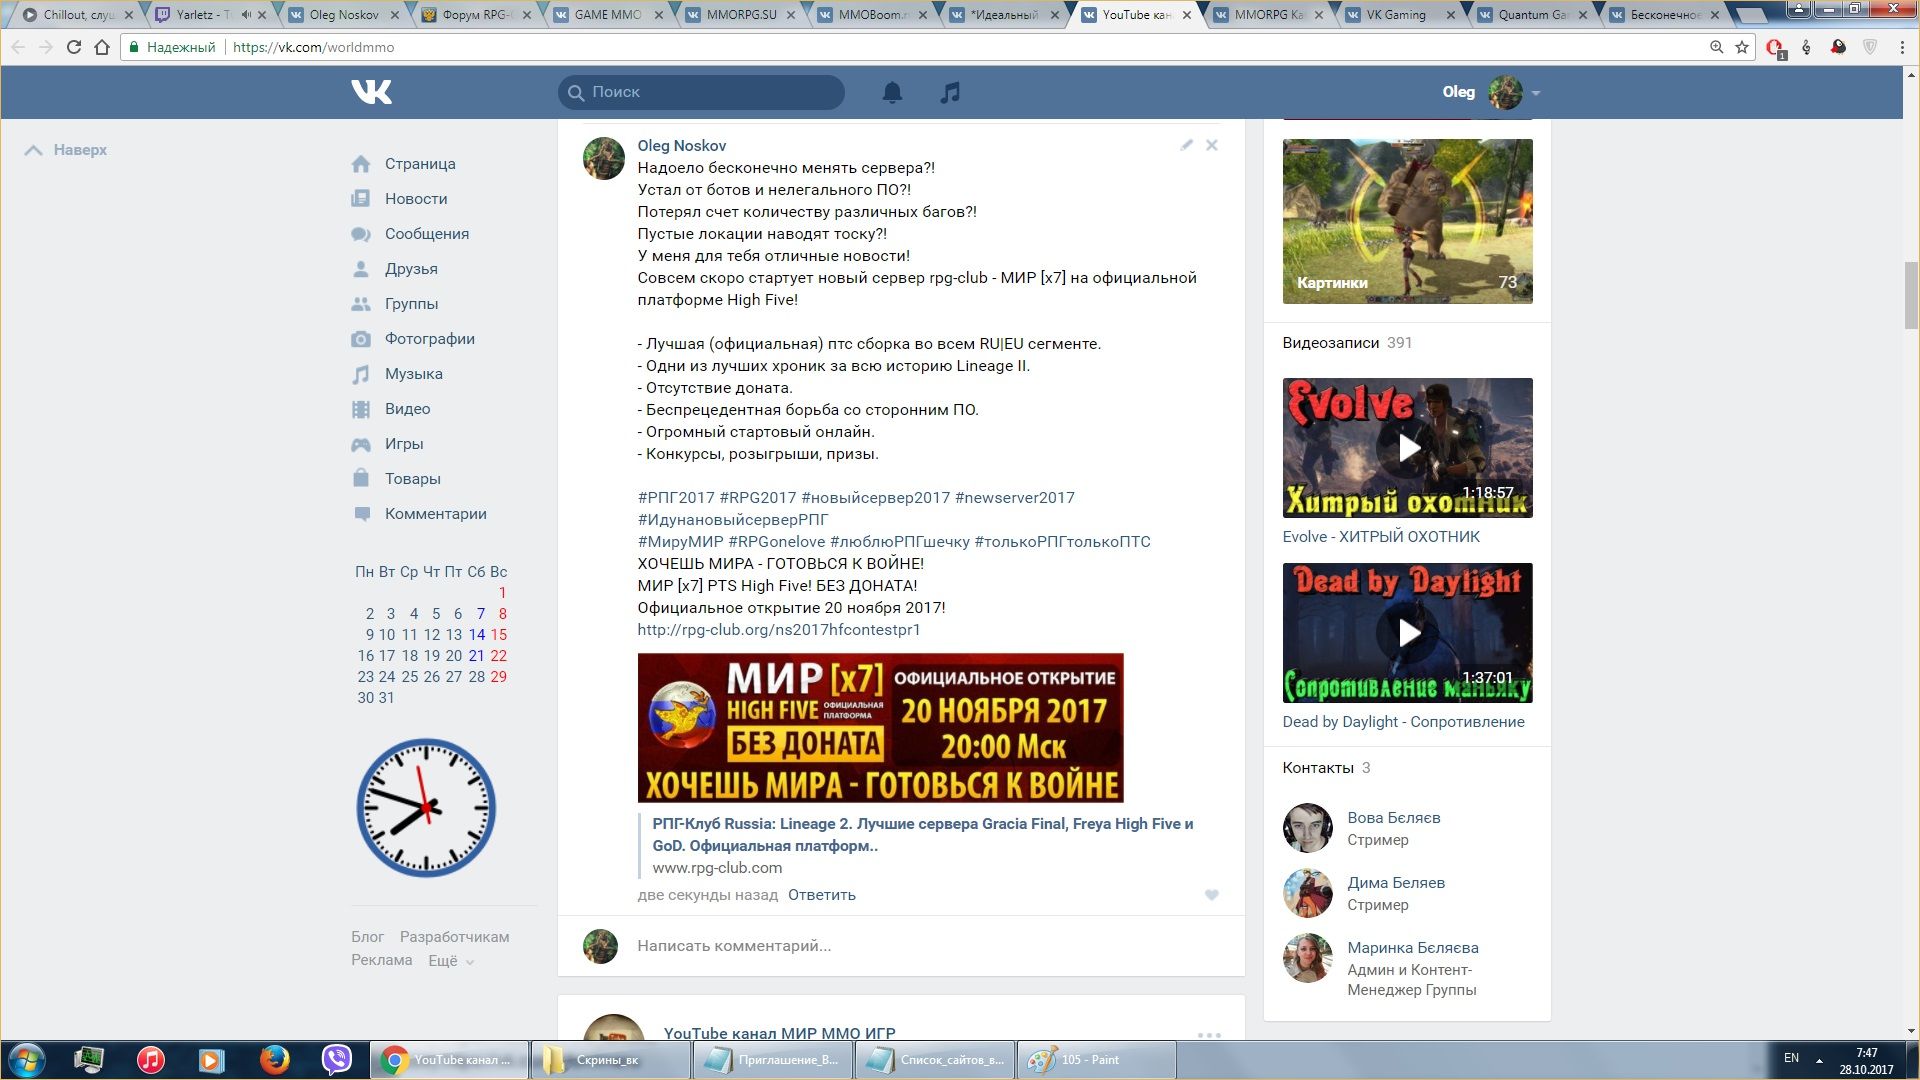Open post options three-dots menu
The image size is (1920, 1080).
tap(1209, 1035)
